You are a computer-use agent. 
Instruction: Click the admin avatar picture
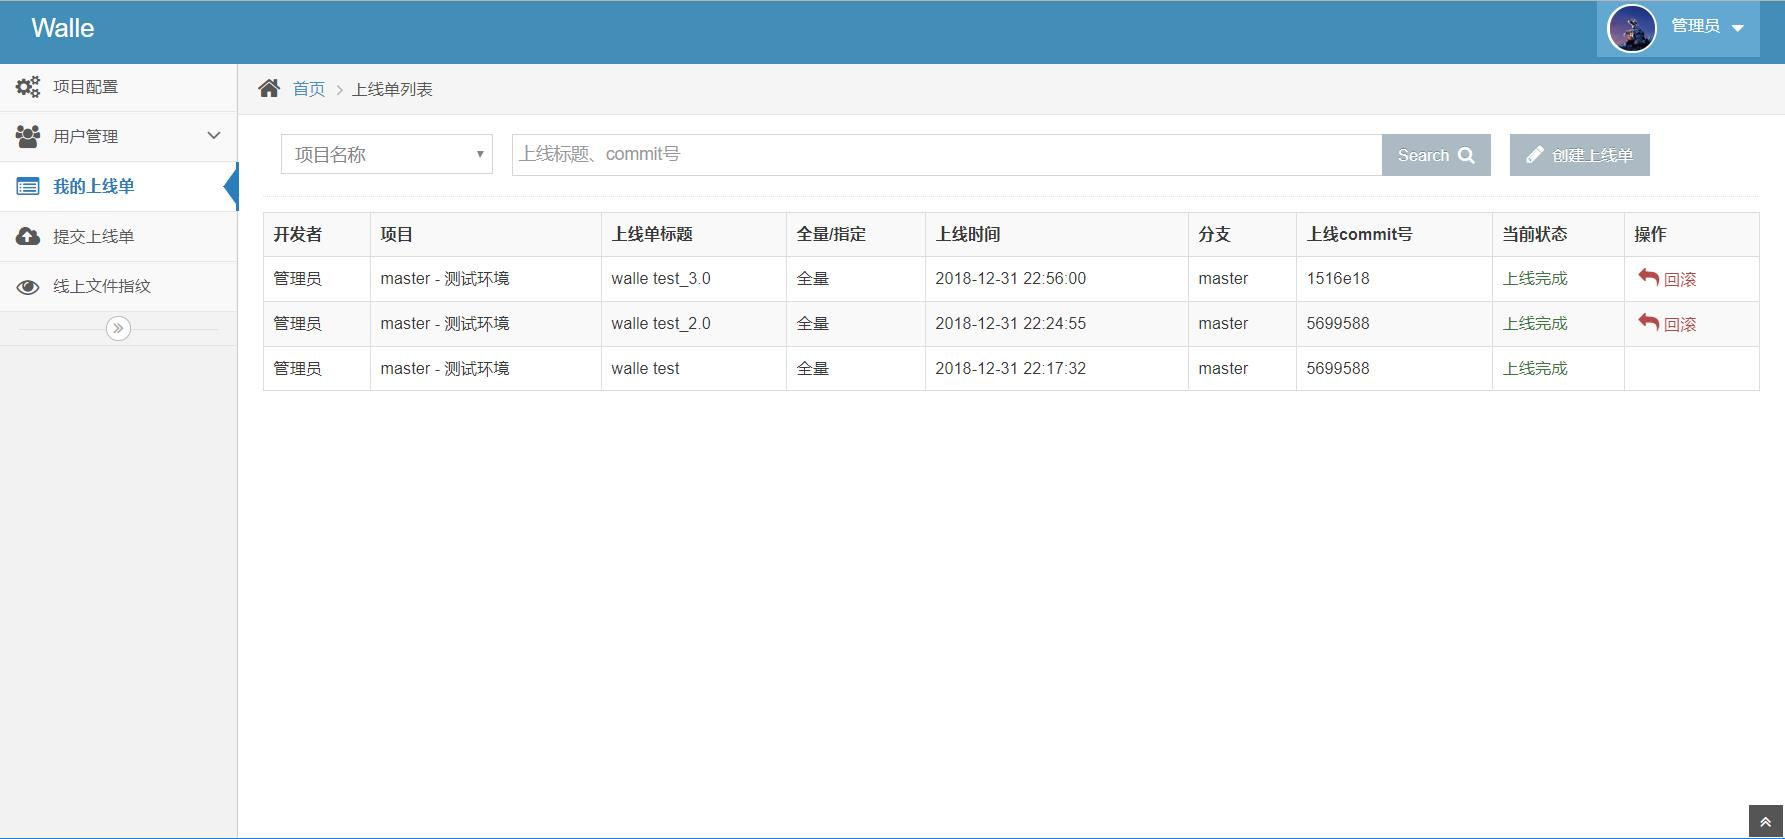pyautogui.click(x=1632, y=29)
